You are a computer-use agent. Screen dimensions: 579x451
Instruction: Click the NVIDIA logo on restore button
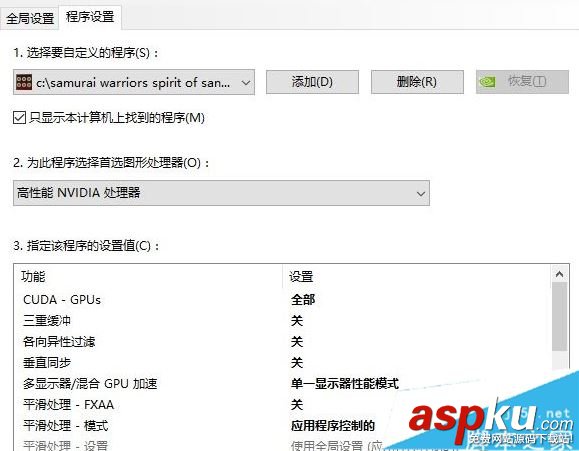click(487, 82)
